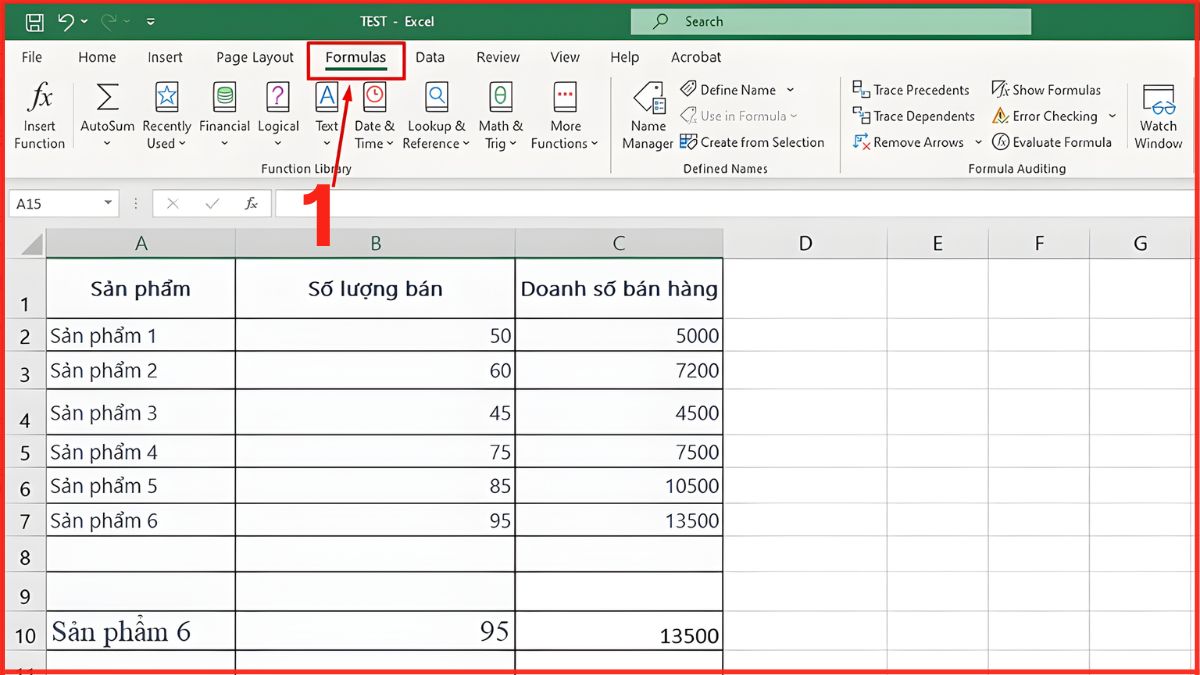Screen dimensions: 1200x675
Task: Expand the Remove Arrows dropdown arrow
Action: click(x=977, y=142)
